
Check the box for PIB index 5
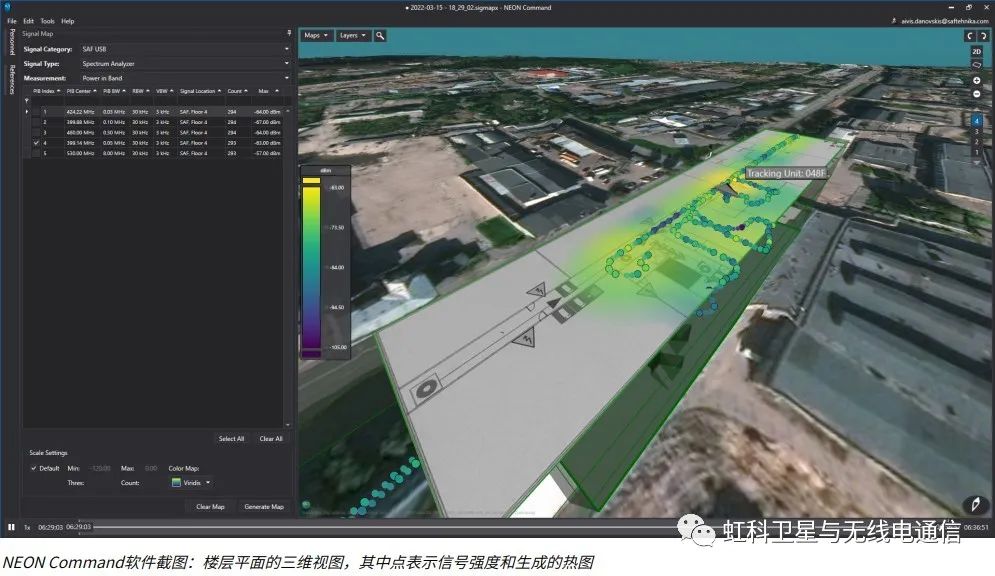pyautogui.click(x=36, y=153)
